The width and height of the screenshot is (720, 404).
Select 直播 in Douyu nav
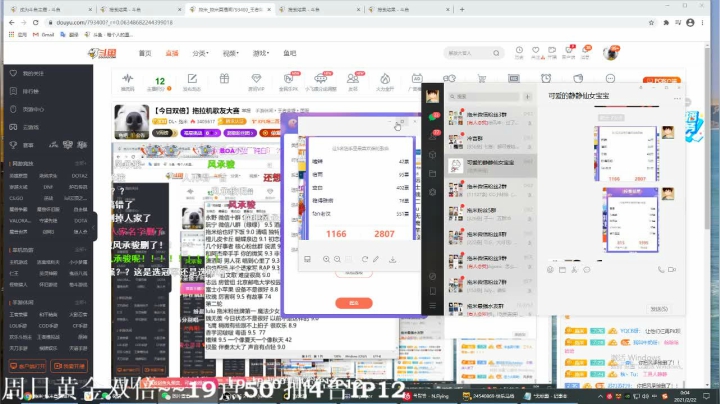click(172, 53)
